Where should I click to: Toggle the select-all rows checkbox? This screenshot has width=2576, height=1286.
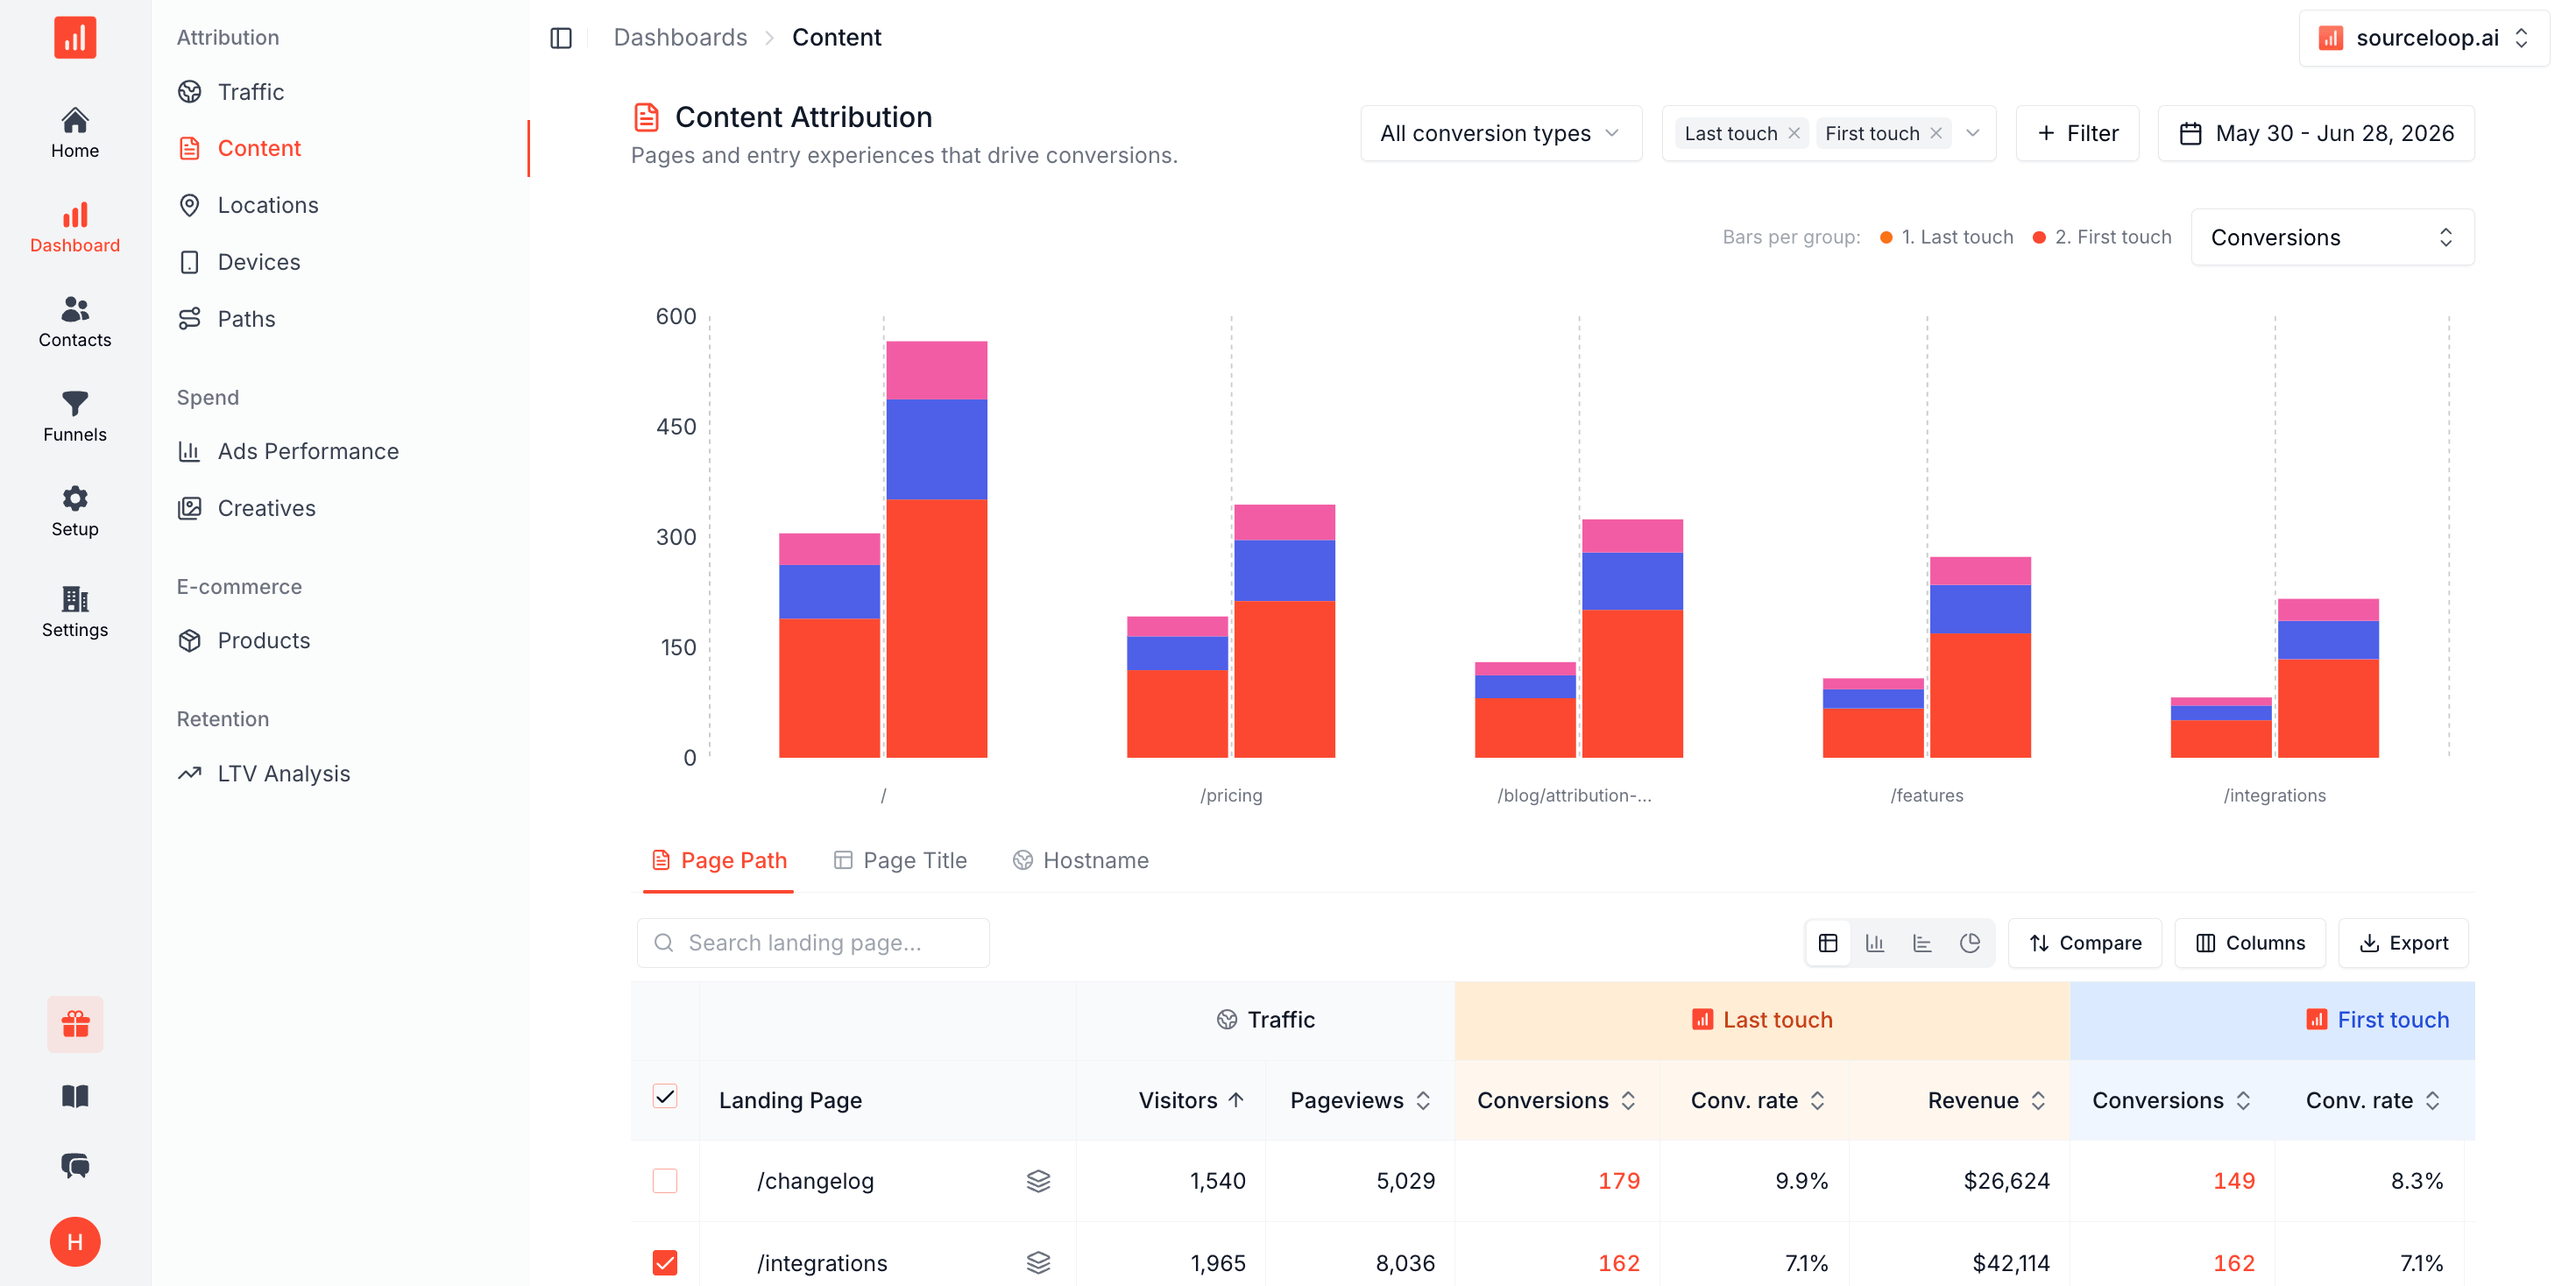(x=665, y=1097)
